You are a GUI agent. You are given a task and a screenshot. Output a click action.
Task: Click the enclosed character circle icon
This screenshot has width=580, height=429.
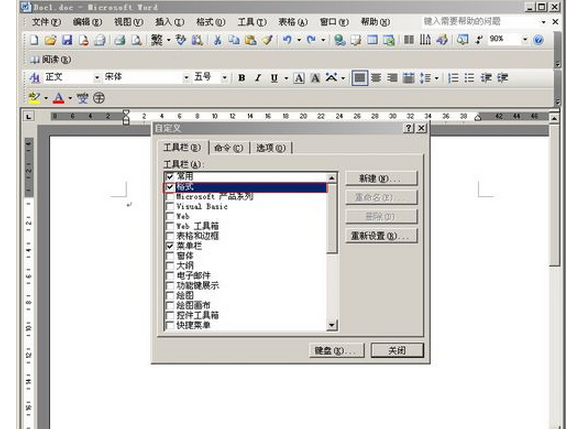(99, 98)
